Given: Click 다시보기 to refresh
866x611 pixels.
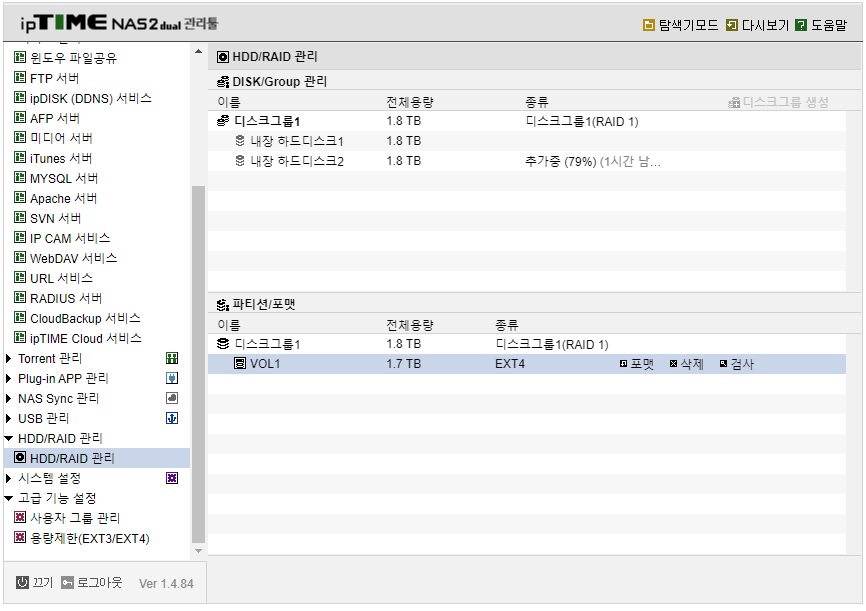Looking at the screenshot, I should (x=757, y=25).
